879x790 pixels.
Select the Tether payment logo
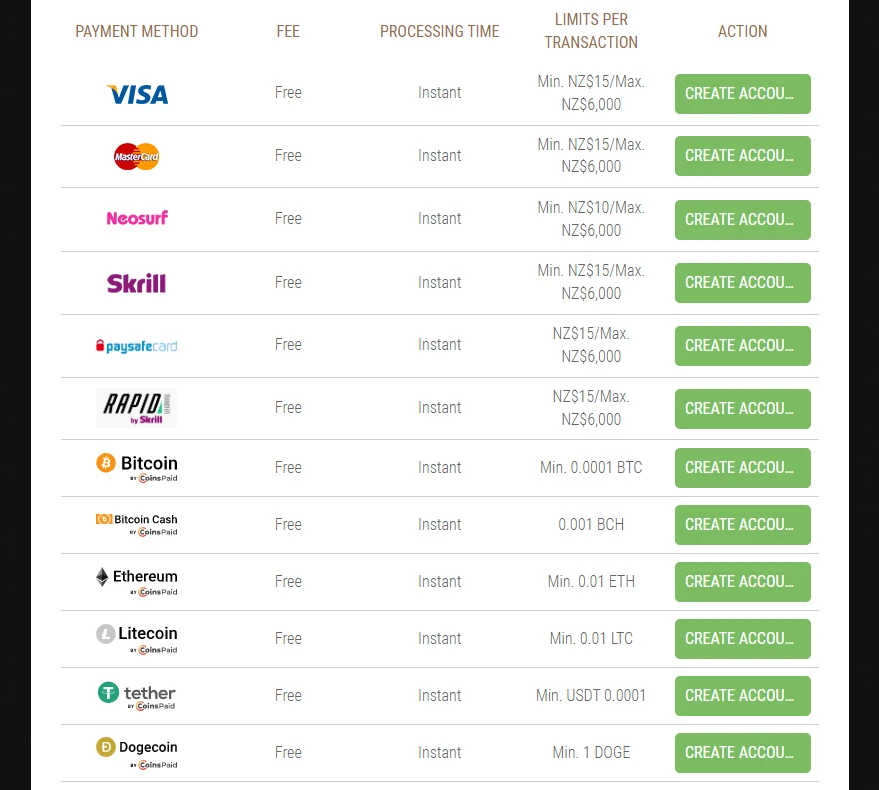click(137, 694)
